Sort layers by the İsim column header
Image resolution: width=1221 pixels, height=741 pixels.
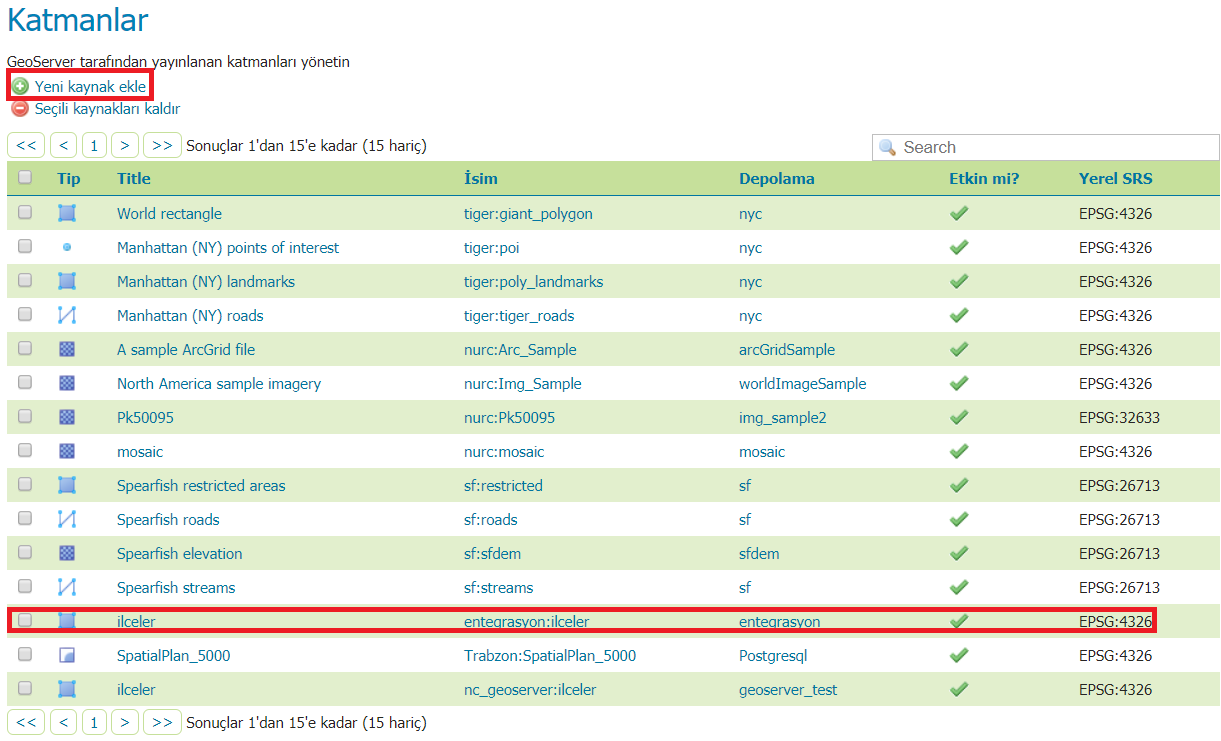(x=481, y=179)
